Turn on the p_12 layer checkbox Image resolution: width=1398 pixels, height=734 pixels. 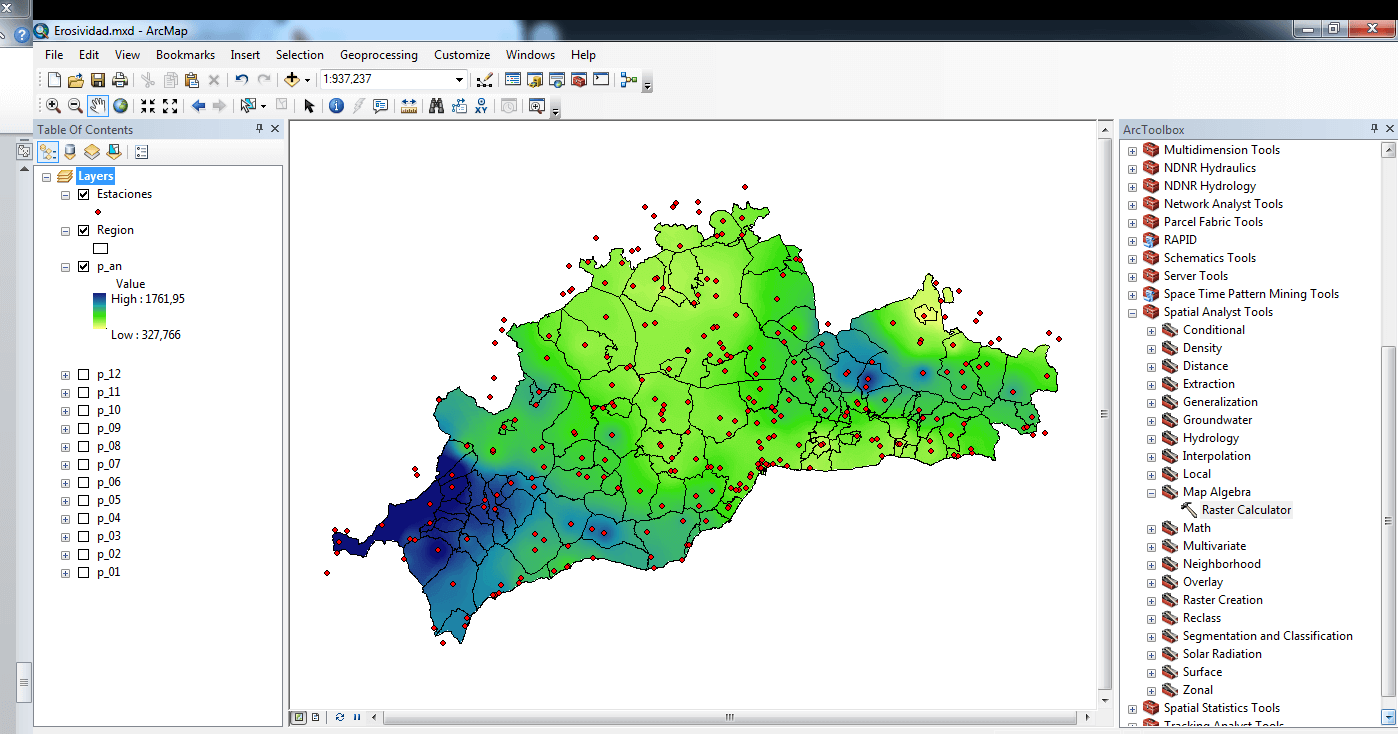84,374
